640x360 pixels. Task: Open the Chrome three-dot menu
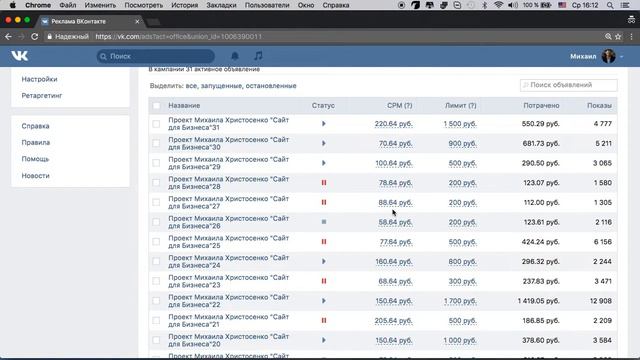click(x=631, y=36)
